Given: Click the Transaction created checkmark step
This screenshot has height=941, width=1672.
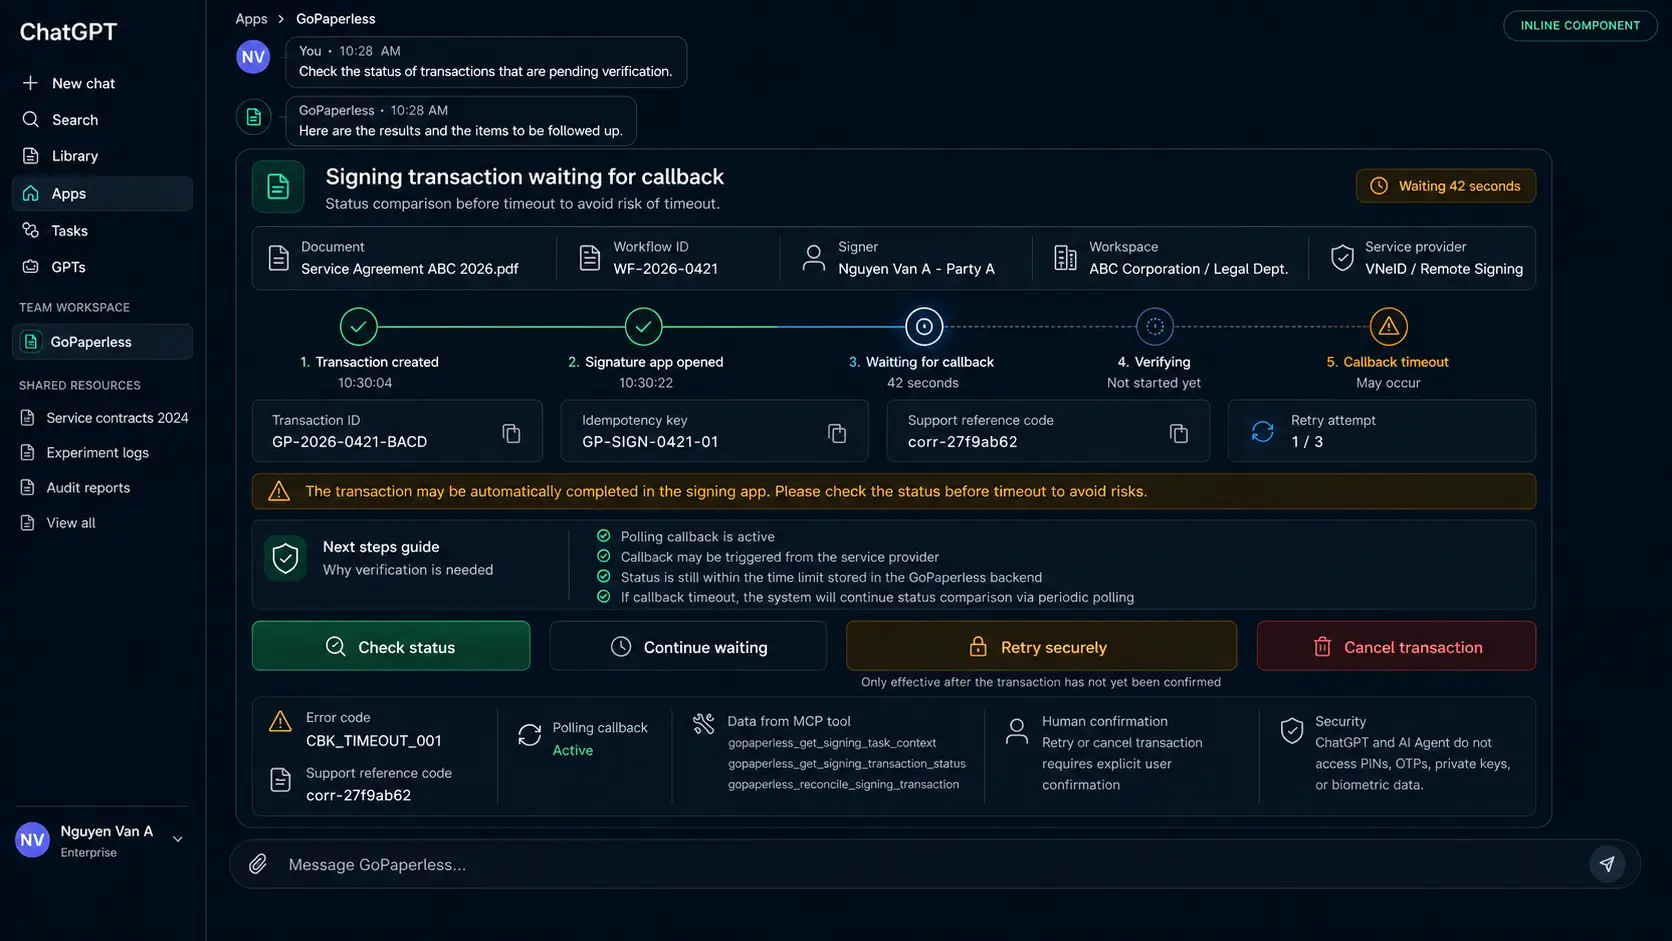Looking at the screenshot, I should 358,326.
